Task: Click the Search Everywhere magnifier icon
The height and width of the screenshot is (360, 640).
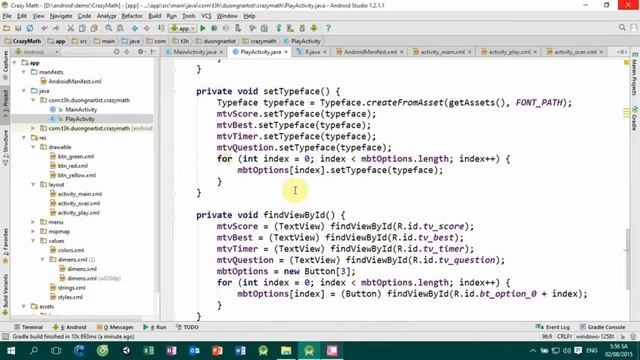Action: (x=622, y=27)
